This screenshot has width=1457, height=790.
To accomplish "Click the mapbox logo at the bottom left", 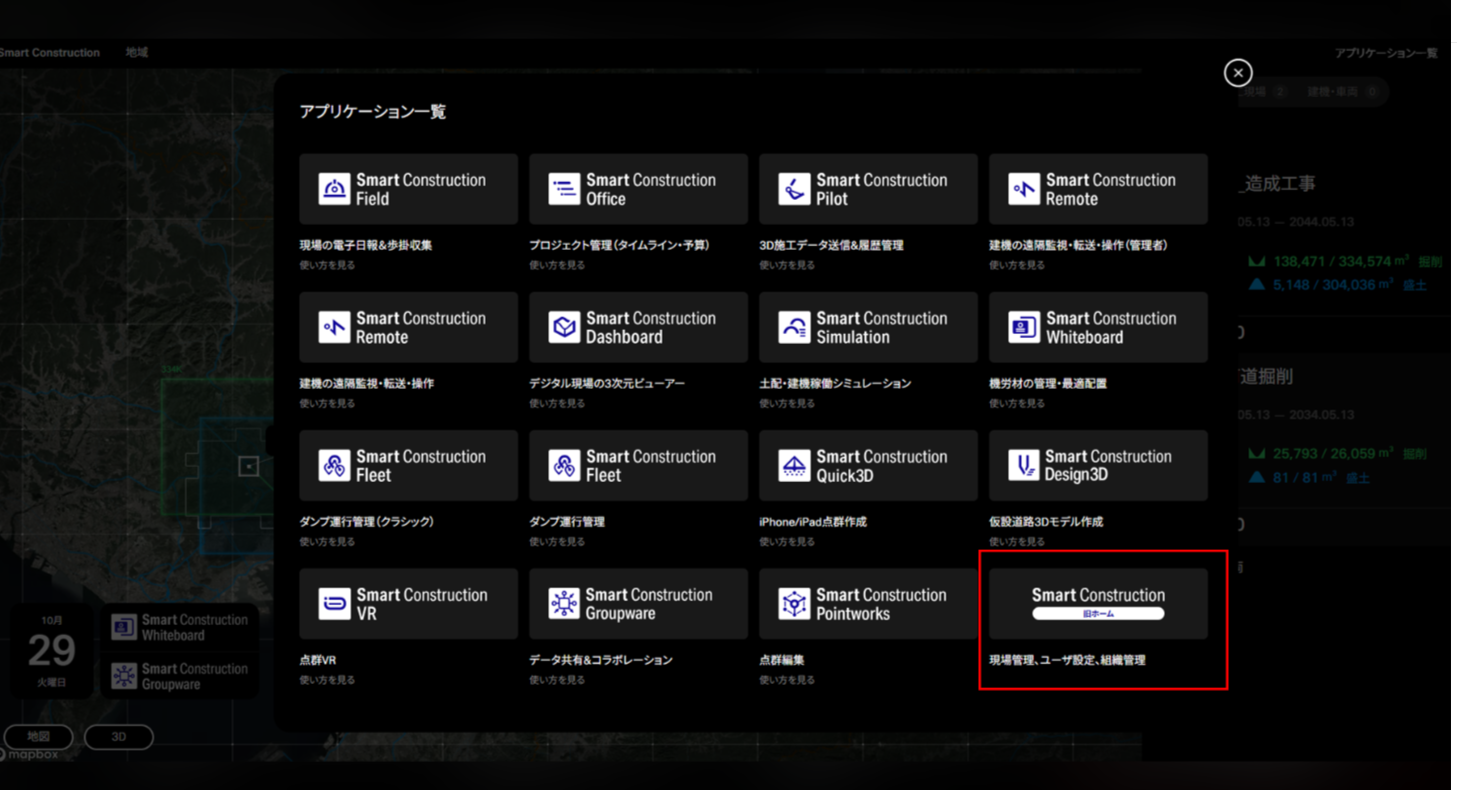I will (x=30, y=755).
